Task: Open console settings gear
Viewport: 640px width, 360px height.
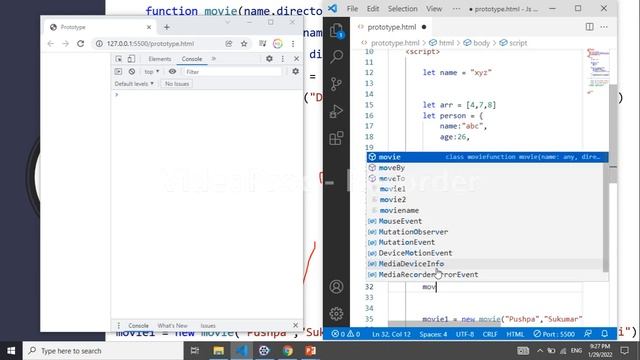Action: coord(296,72)
